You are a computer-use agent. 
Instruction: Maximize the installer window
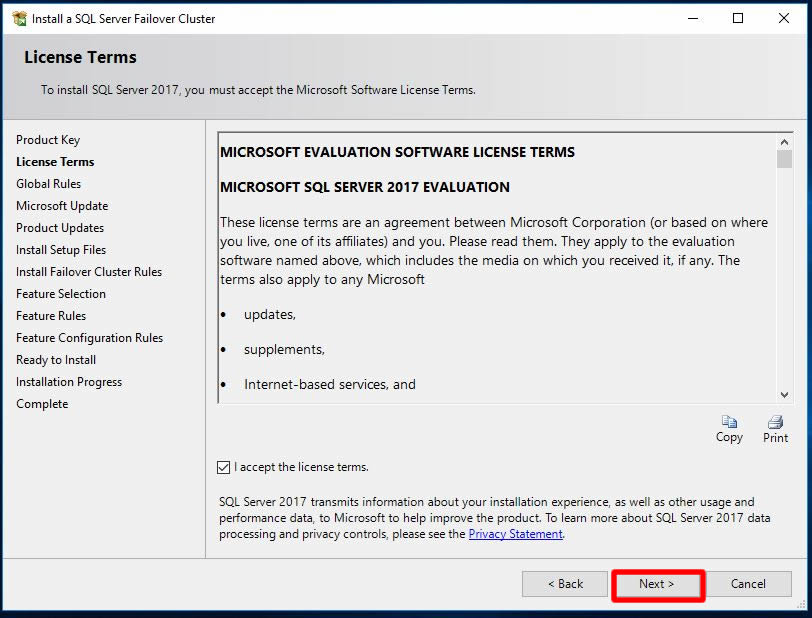[738, 18]
